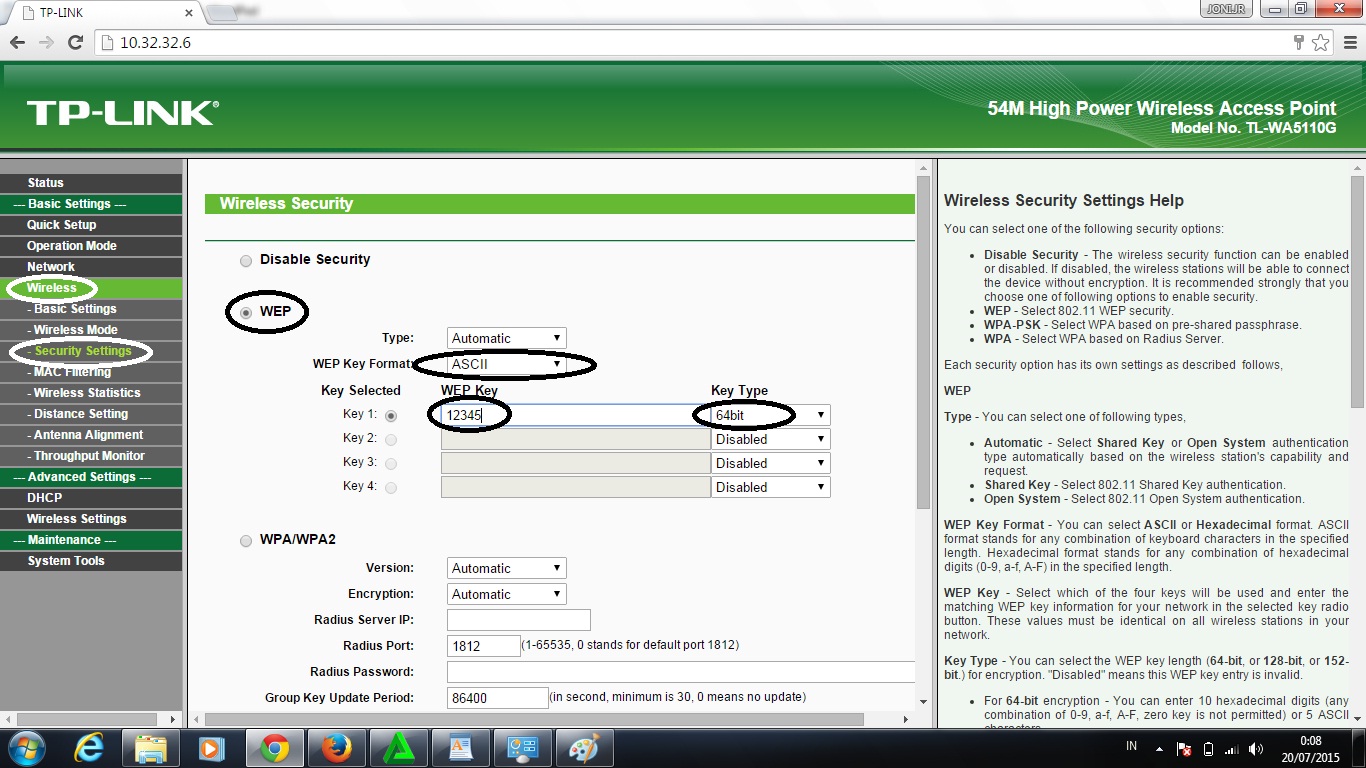1366x768 pixels.
Task: Click the Action Center flag icon
Action: pos(1184,748)
